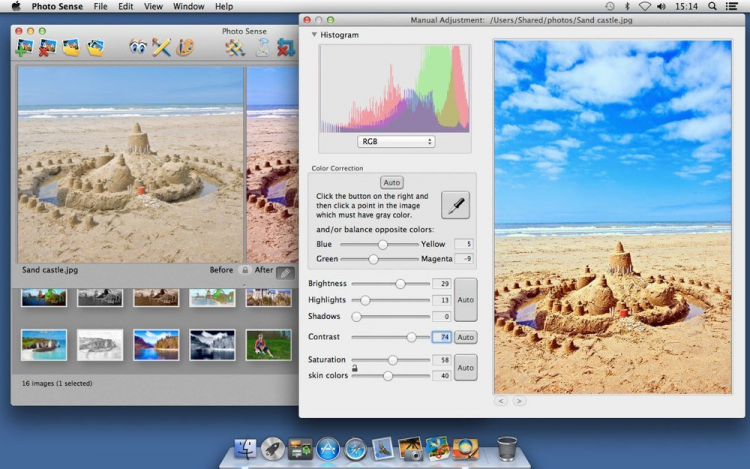The image size is (750, 469).
Task: Collapse the Histogram section
Action: pos(314,35)
